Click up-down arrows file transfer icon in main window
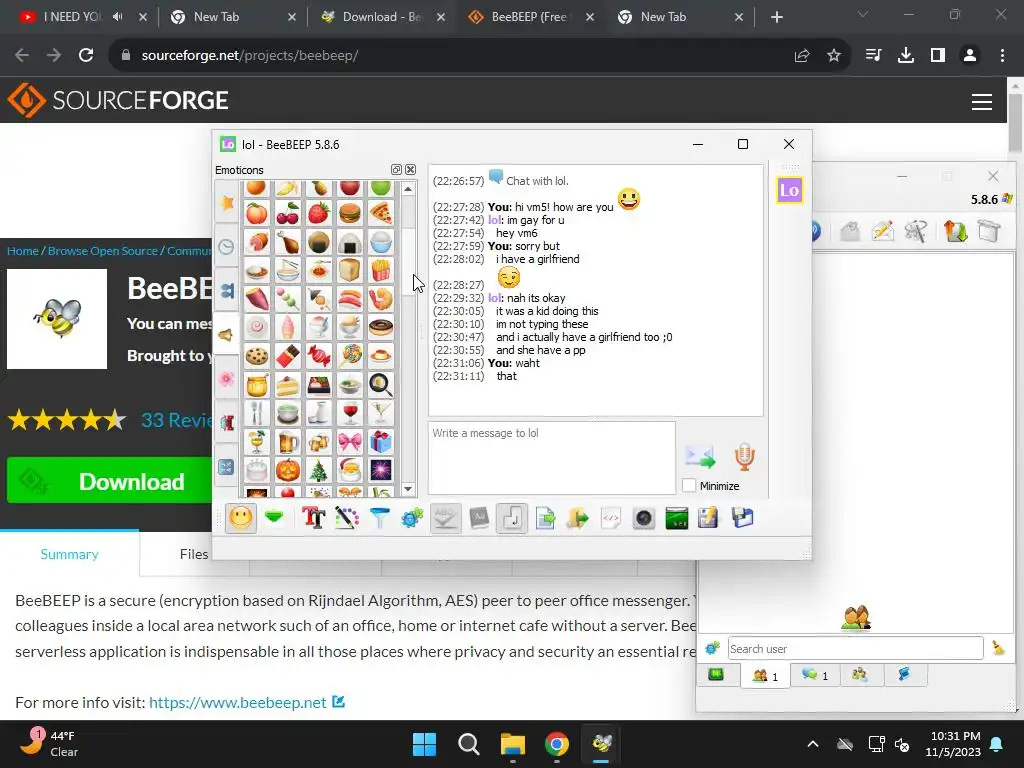Screen dimensions: 1024x768 pos(955,231)
